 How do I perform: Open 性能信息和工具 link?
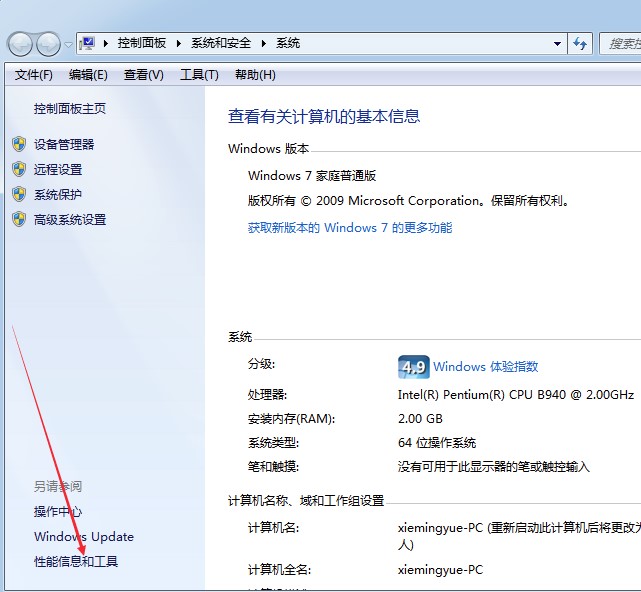(76, 561)
